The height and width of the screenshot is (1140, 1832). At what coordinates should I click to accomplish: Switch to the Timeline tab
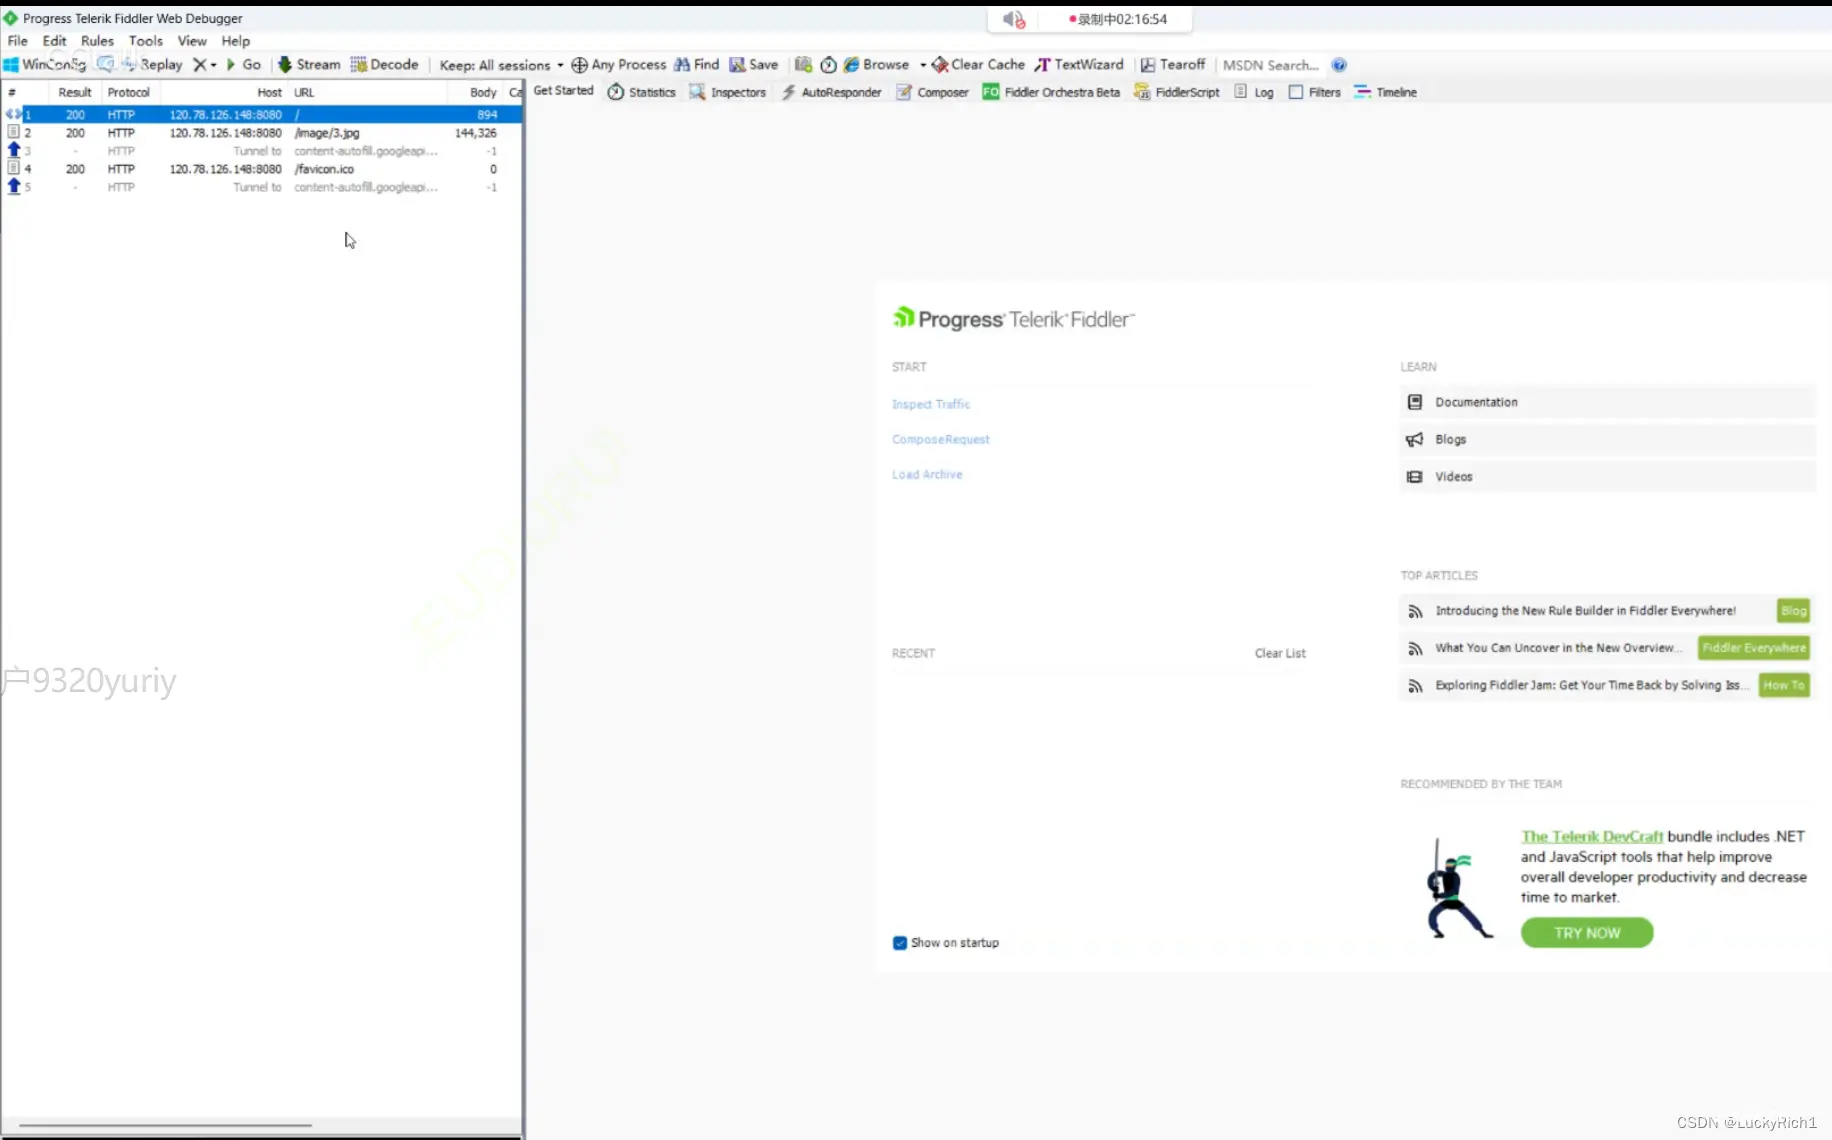pos(1386,92)
